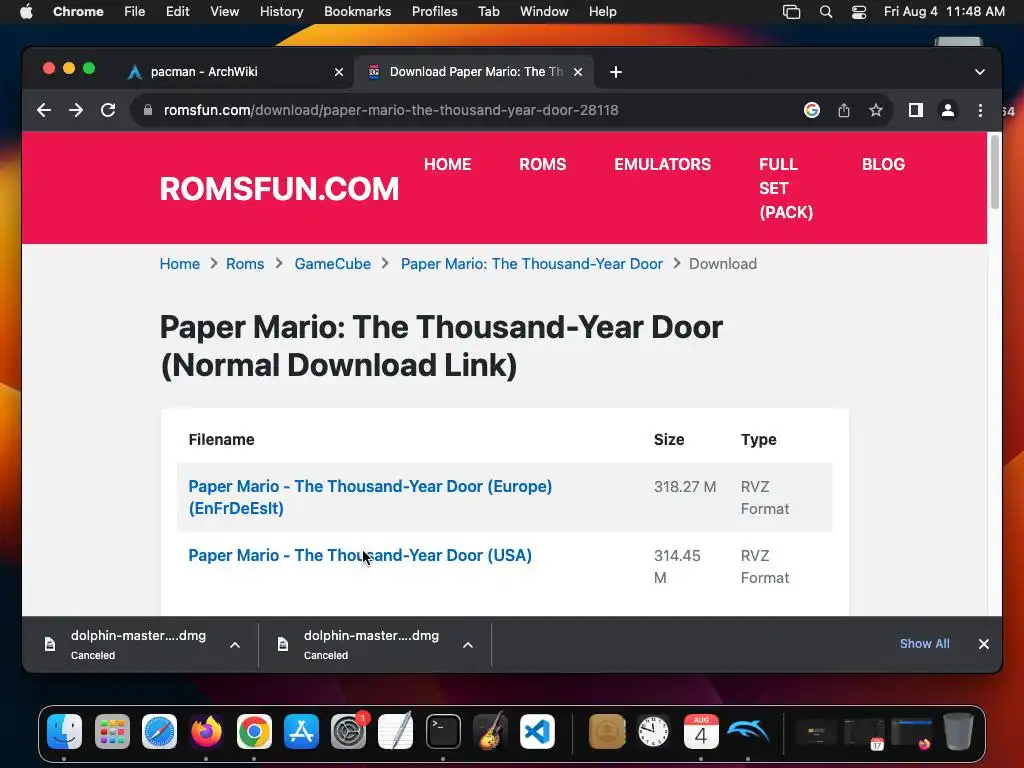This screenshot has width=1024, height=768.
Task: Open Chrome side panel icon
Action: (916, 110)
